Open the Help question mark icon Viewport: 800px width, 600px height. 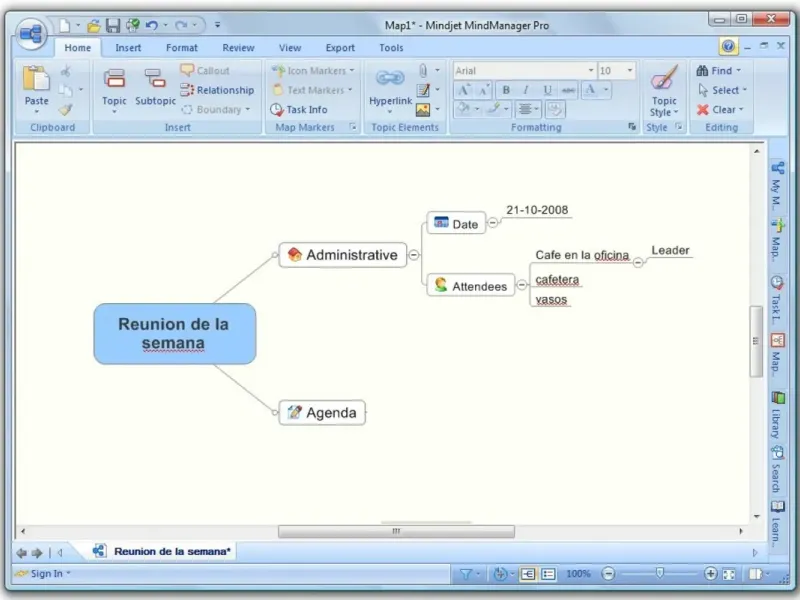(728, 46)
